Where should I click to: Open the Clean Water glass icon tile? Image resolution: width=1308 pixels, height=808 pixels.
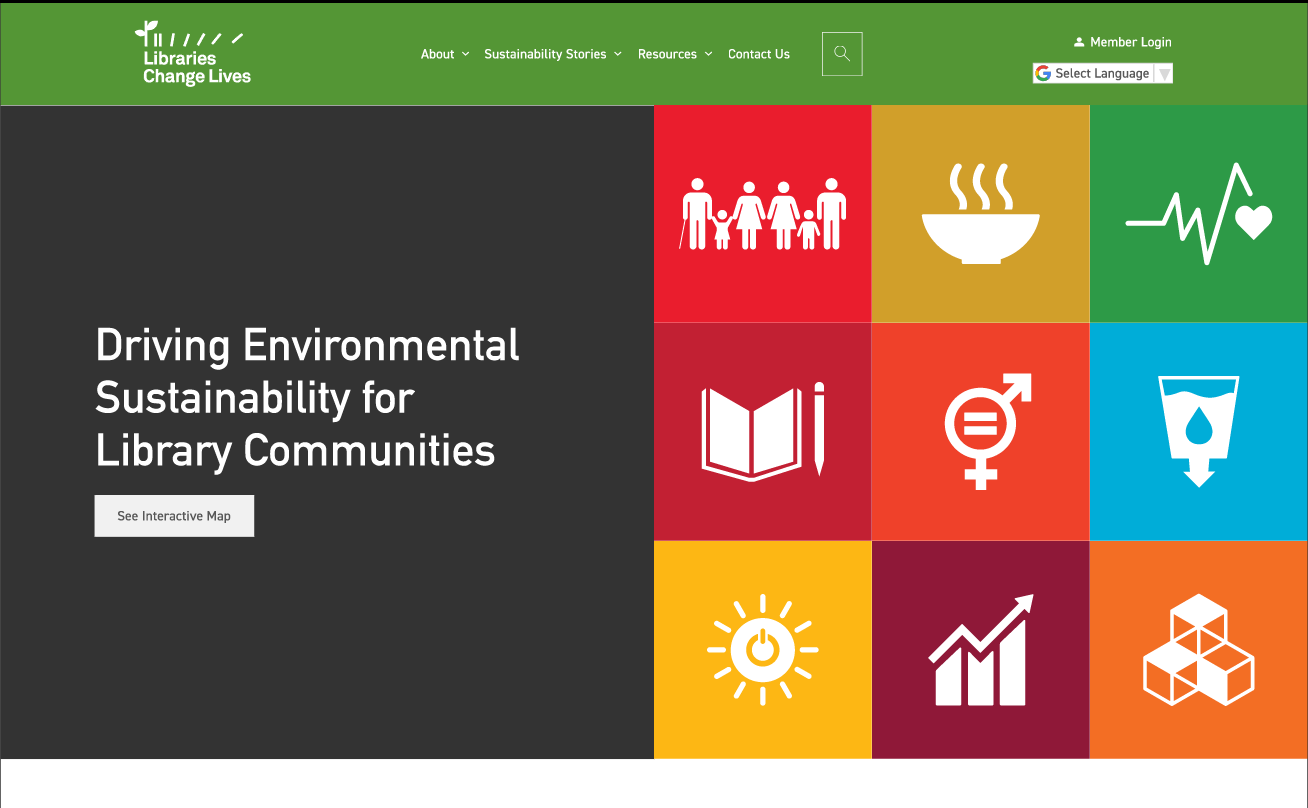pyautogui.click(x=1198, y=431)
